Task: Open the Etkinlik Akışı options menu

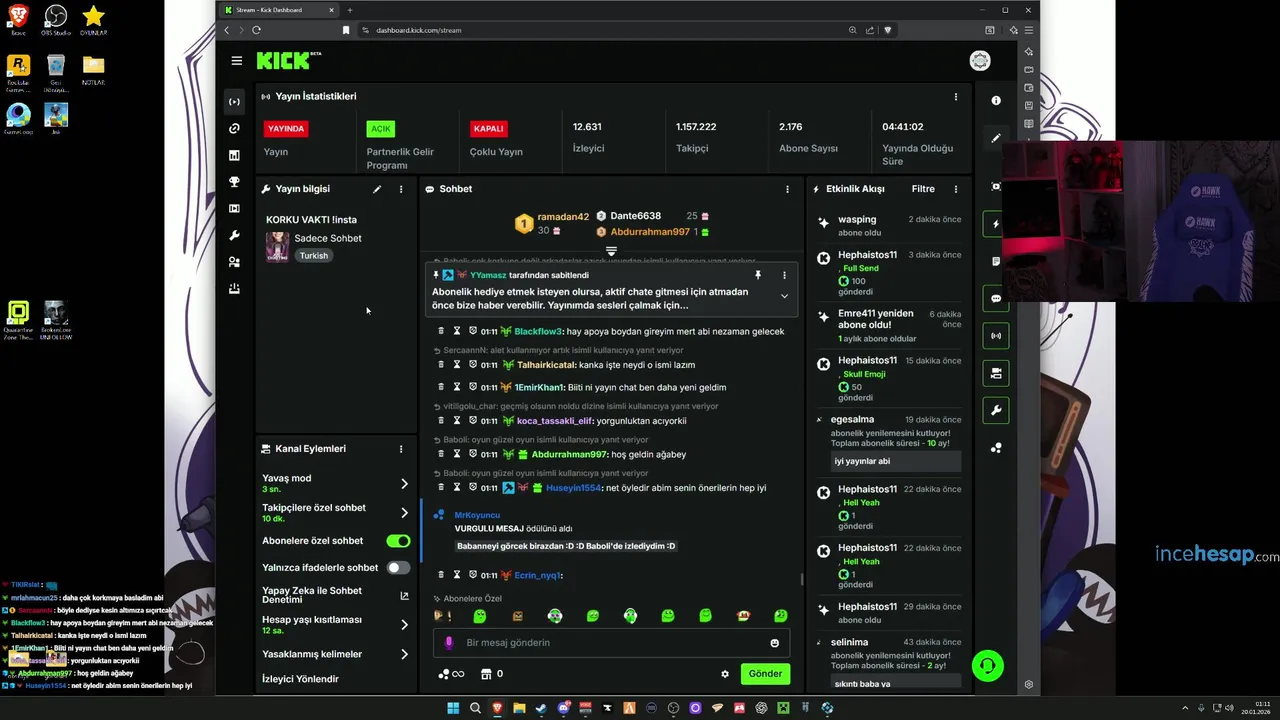Action: pos(955,189)
